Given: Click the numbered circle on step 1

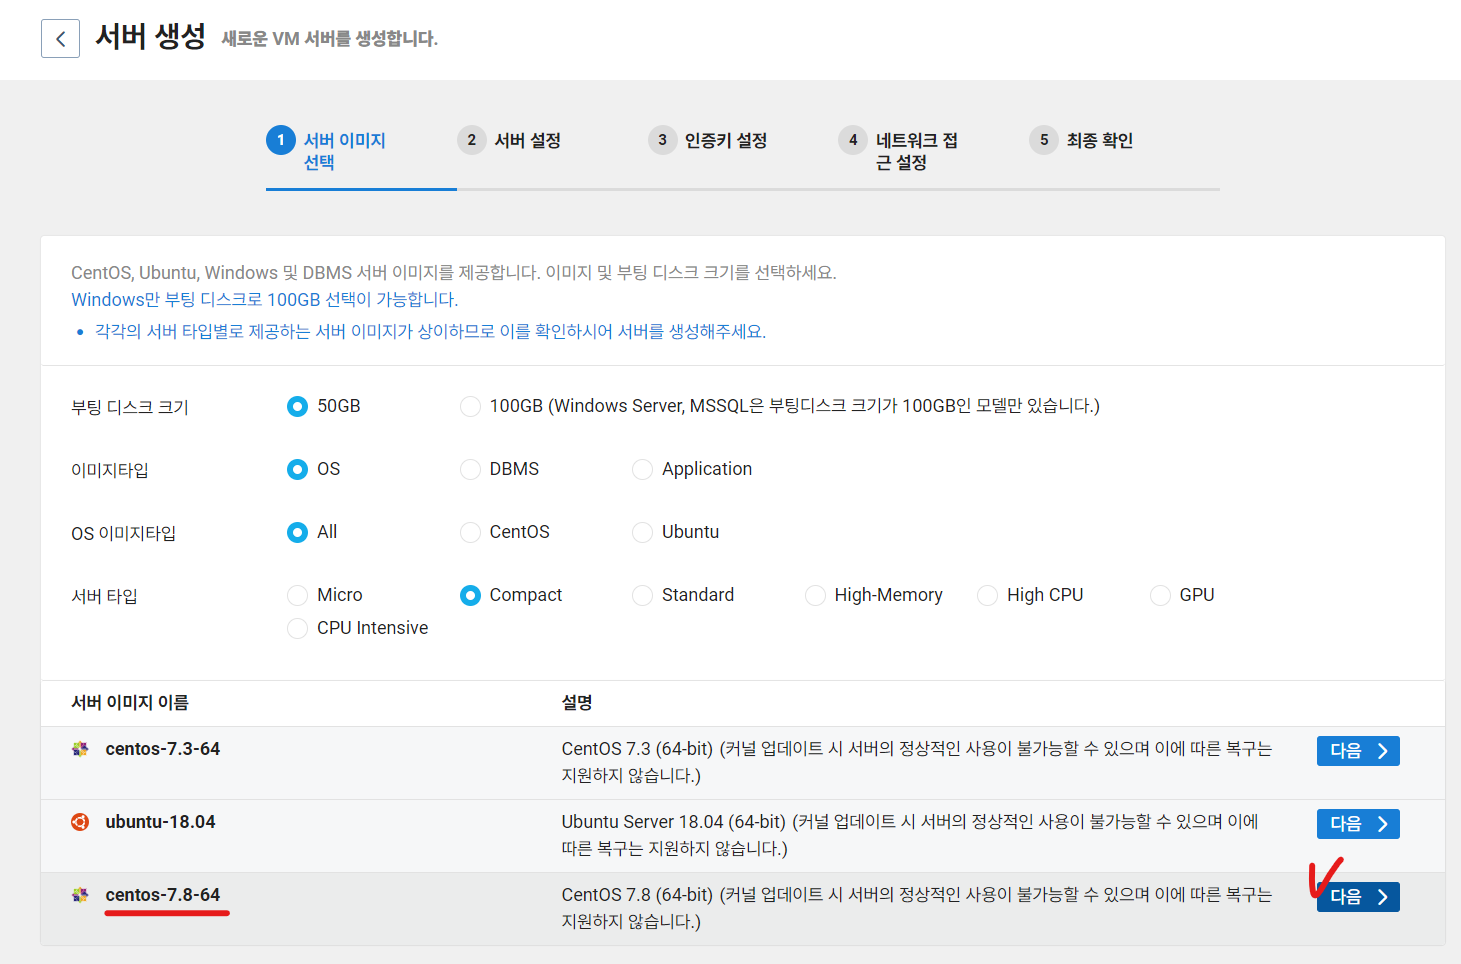Looking at the screenshot, I should pos(280,140).
